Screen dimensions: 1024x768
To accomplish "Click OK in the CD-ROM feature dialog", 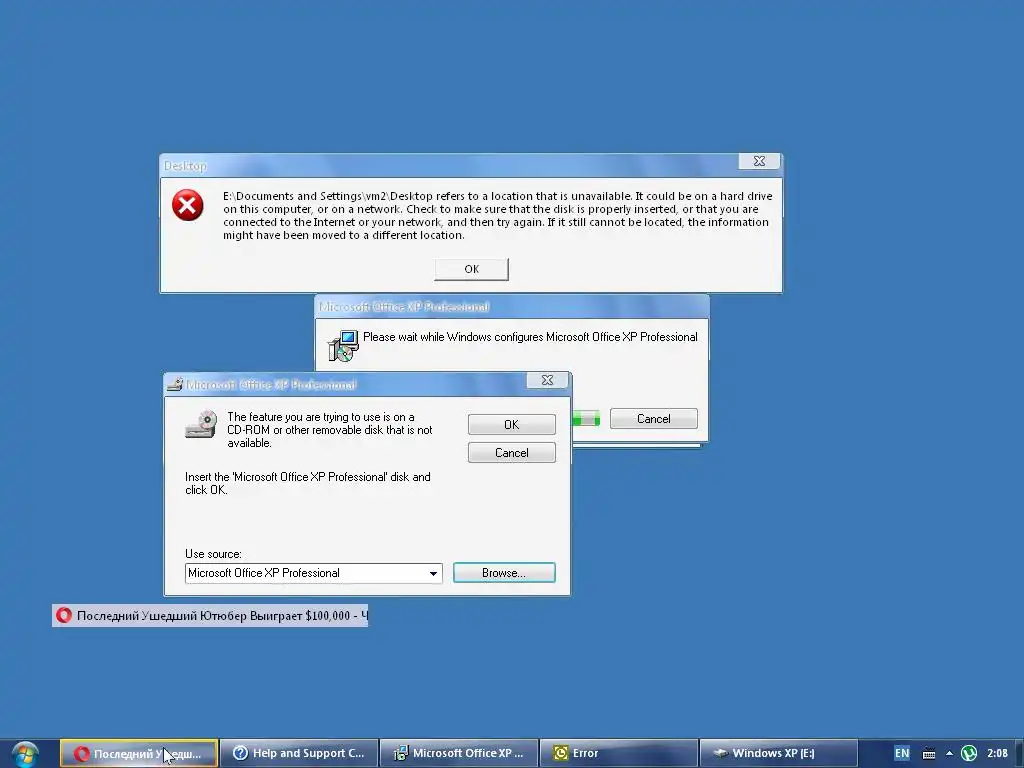I will point(511,424).
